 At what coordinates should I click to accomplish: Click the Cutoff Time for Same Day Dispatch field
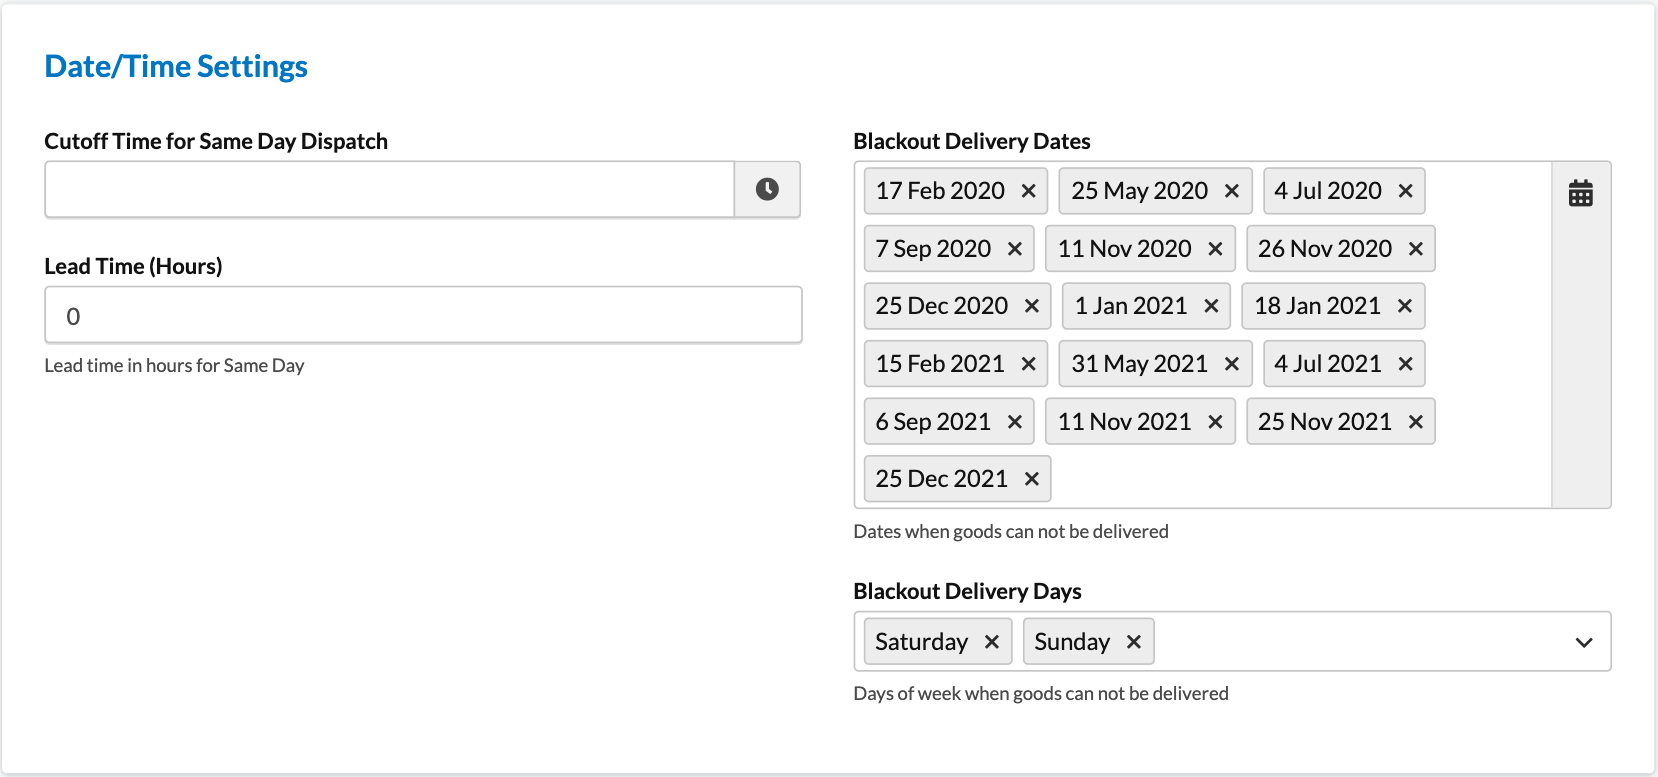(x=389, y=189)
